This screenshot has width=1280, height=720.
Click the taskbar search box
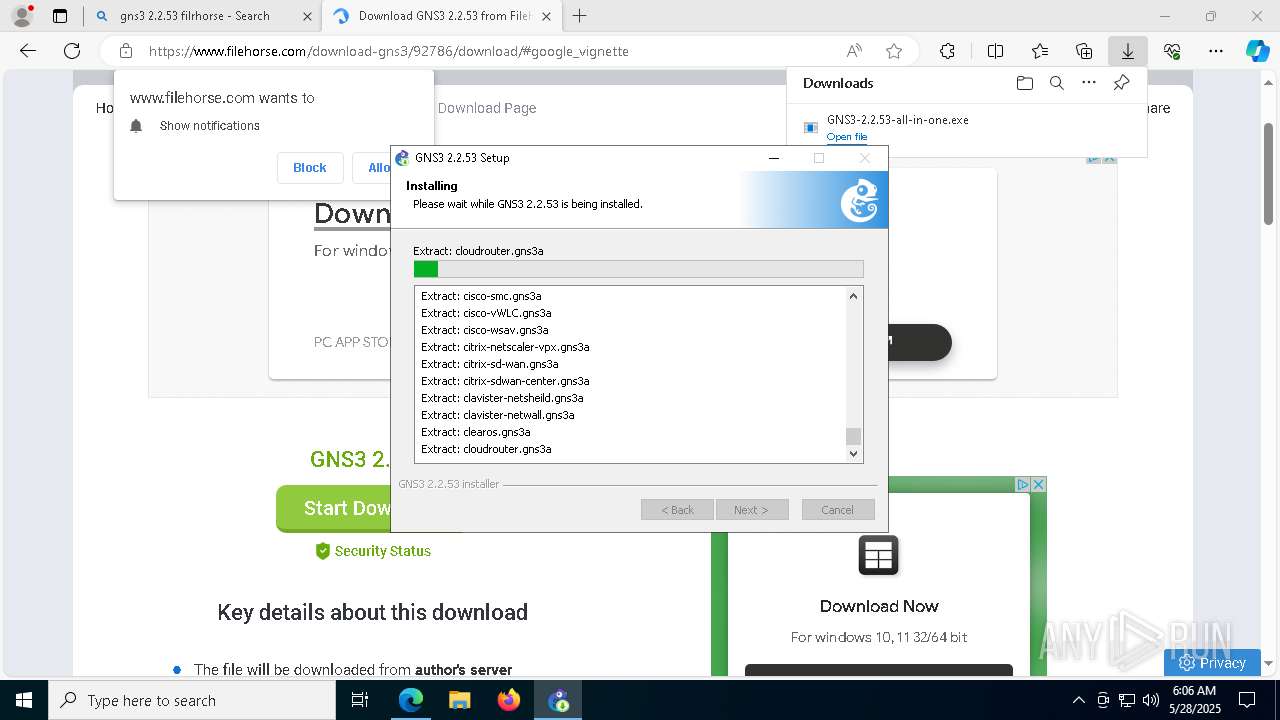192,700
